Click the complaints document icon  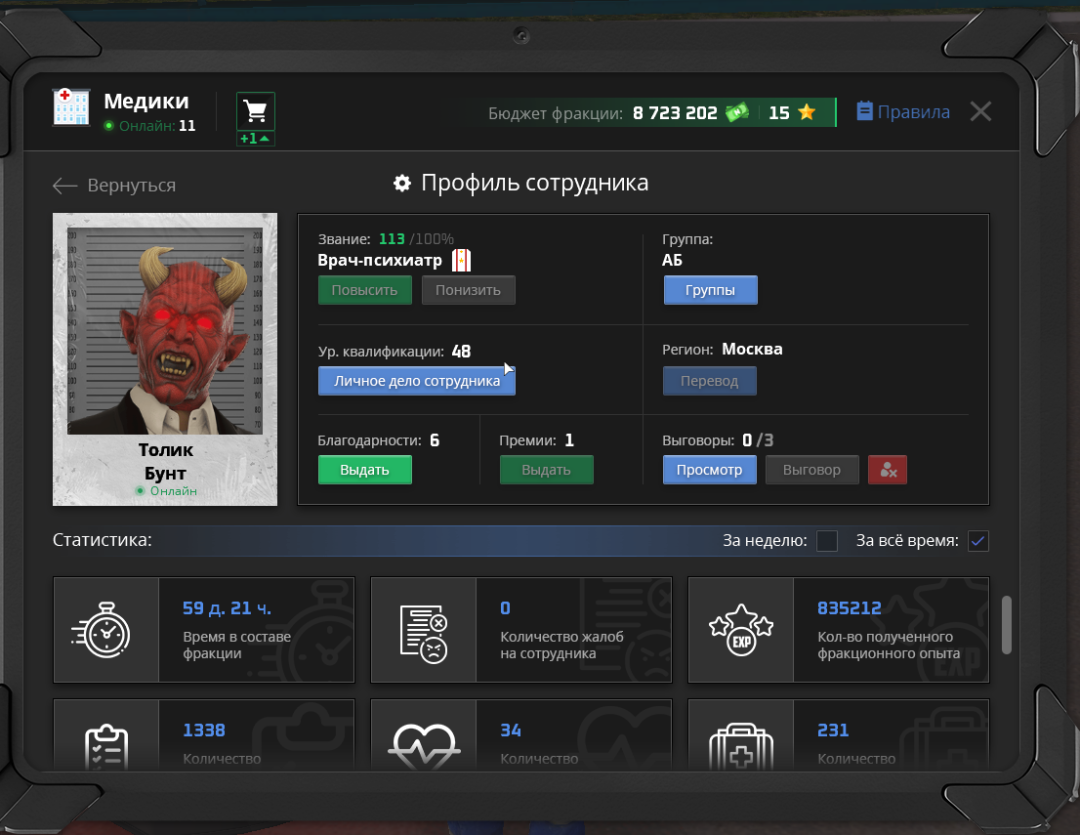[423, 630]
